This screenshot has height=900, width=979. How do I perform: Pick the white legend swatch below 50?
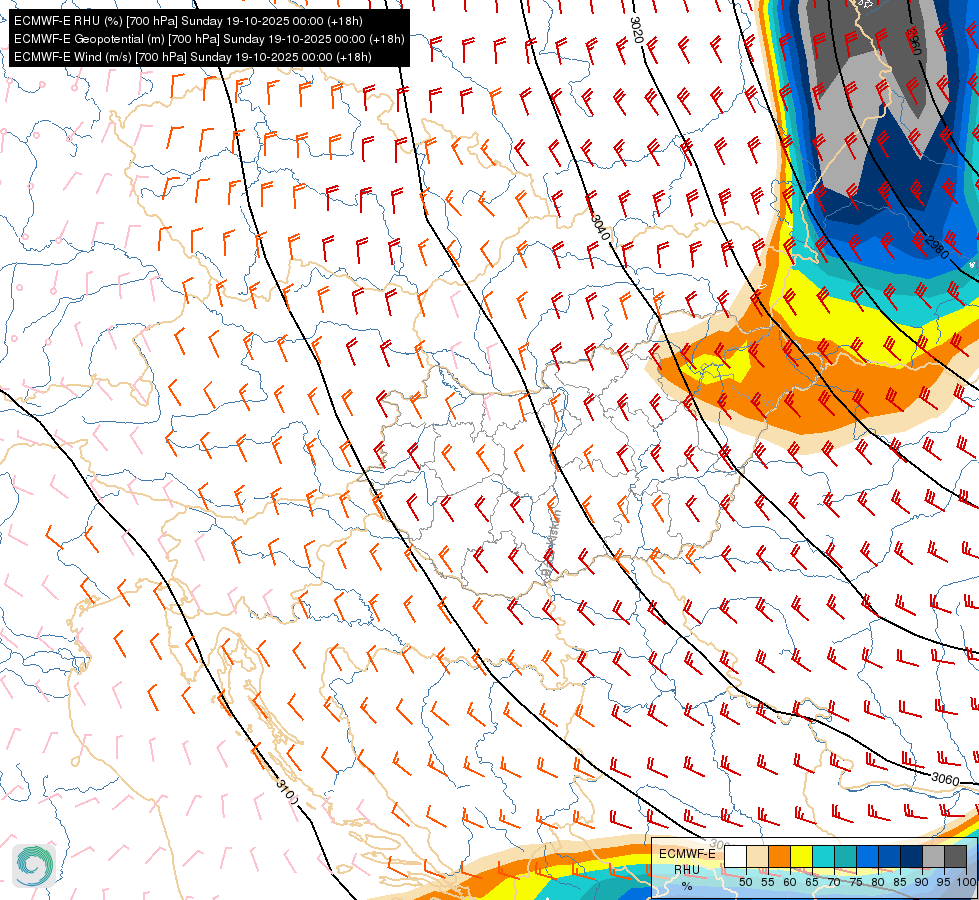735,856
